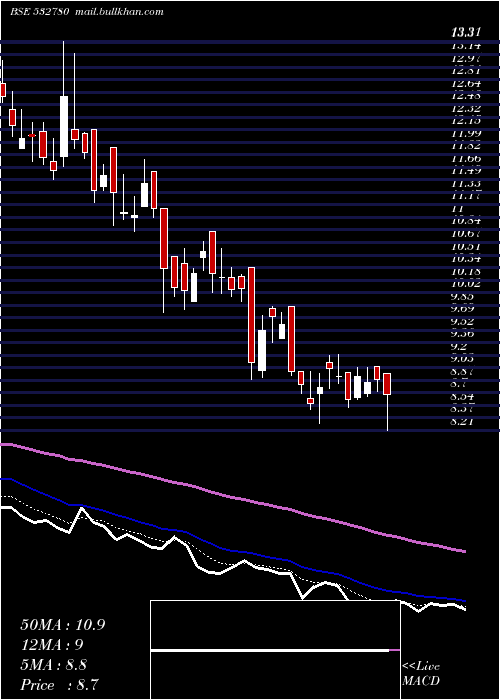Click the price axis label 8.21
This screenshot has width=500, height=700.
pyautogui.click(x=463, y=421)
